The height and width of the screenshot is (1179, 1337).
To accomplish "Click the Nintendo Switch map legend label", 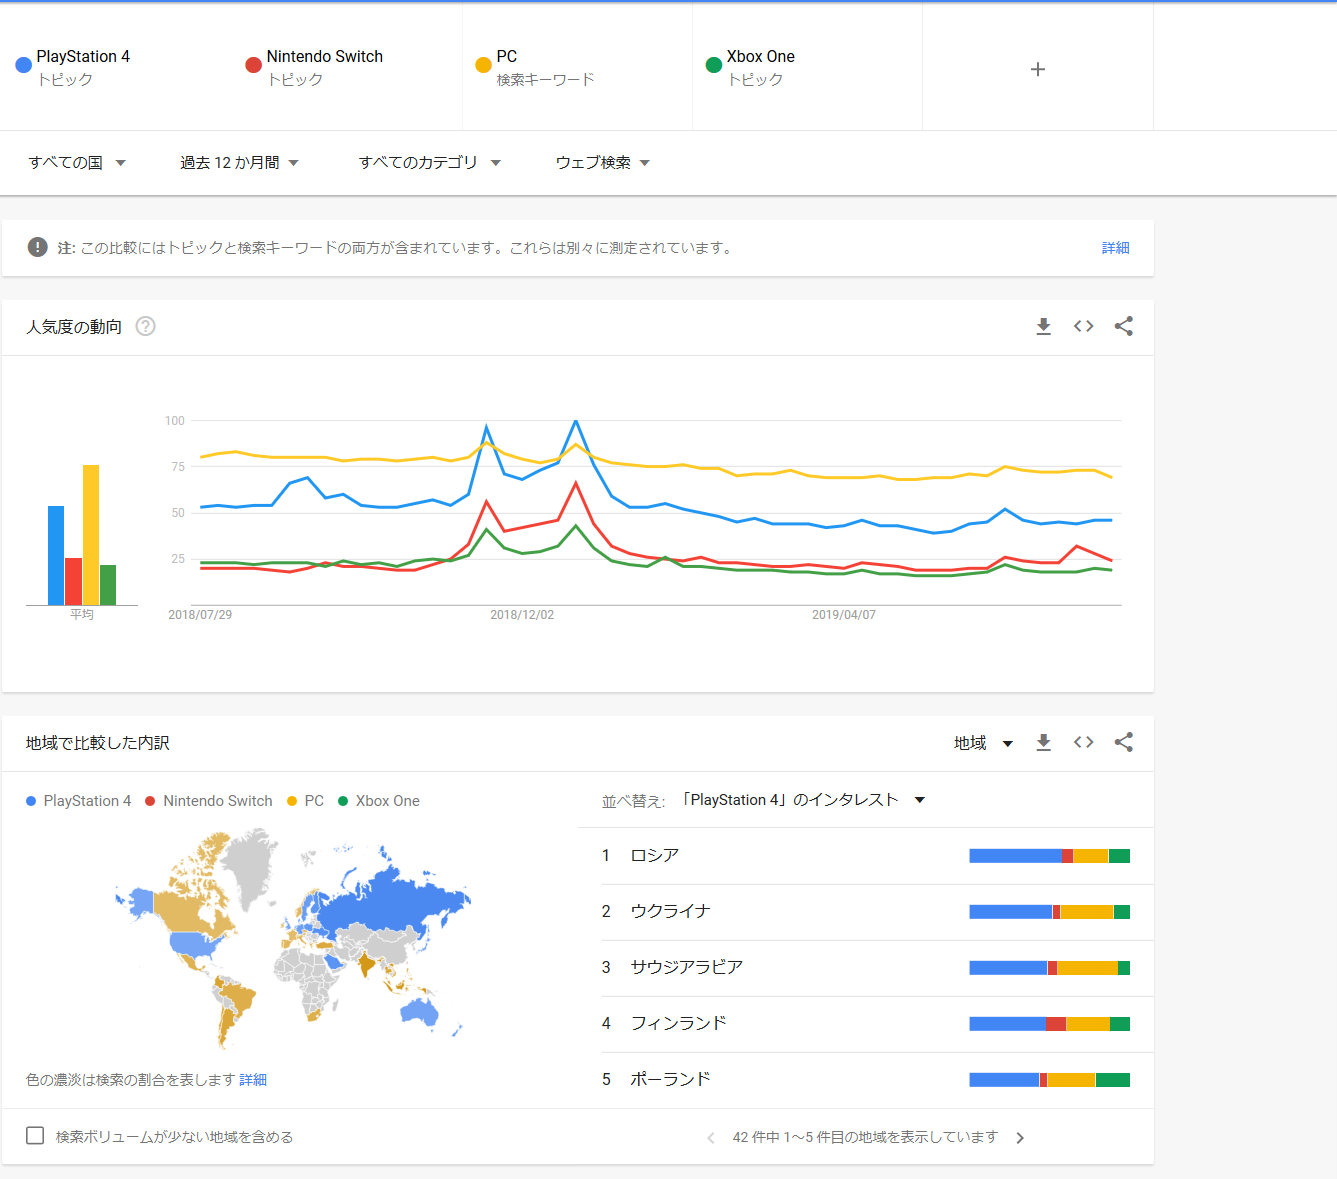I will coord(218,801).
